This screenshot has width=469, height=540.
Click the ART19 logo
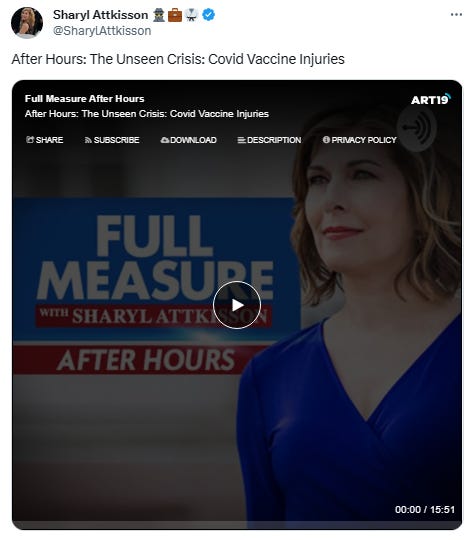click(430, 99)
